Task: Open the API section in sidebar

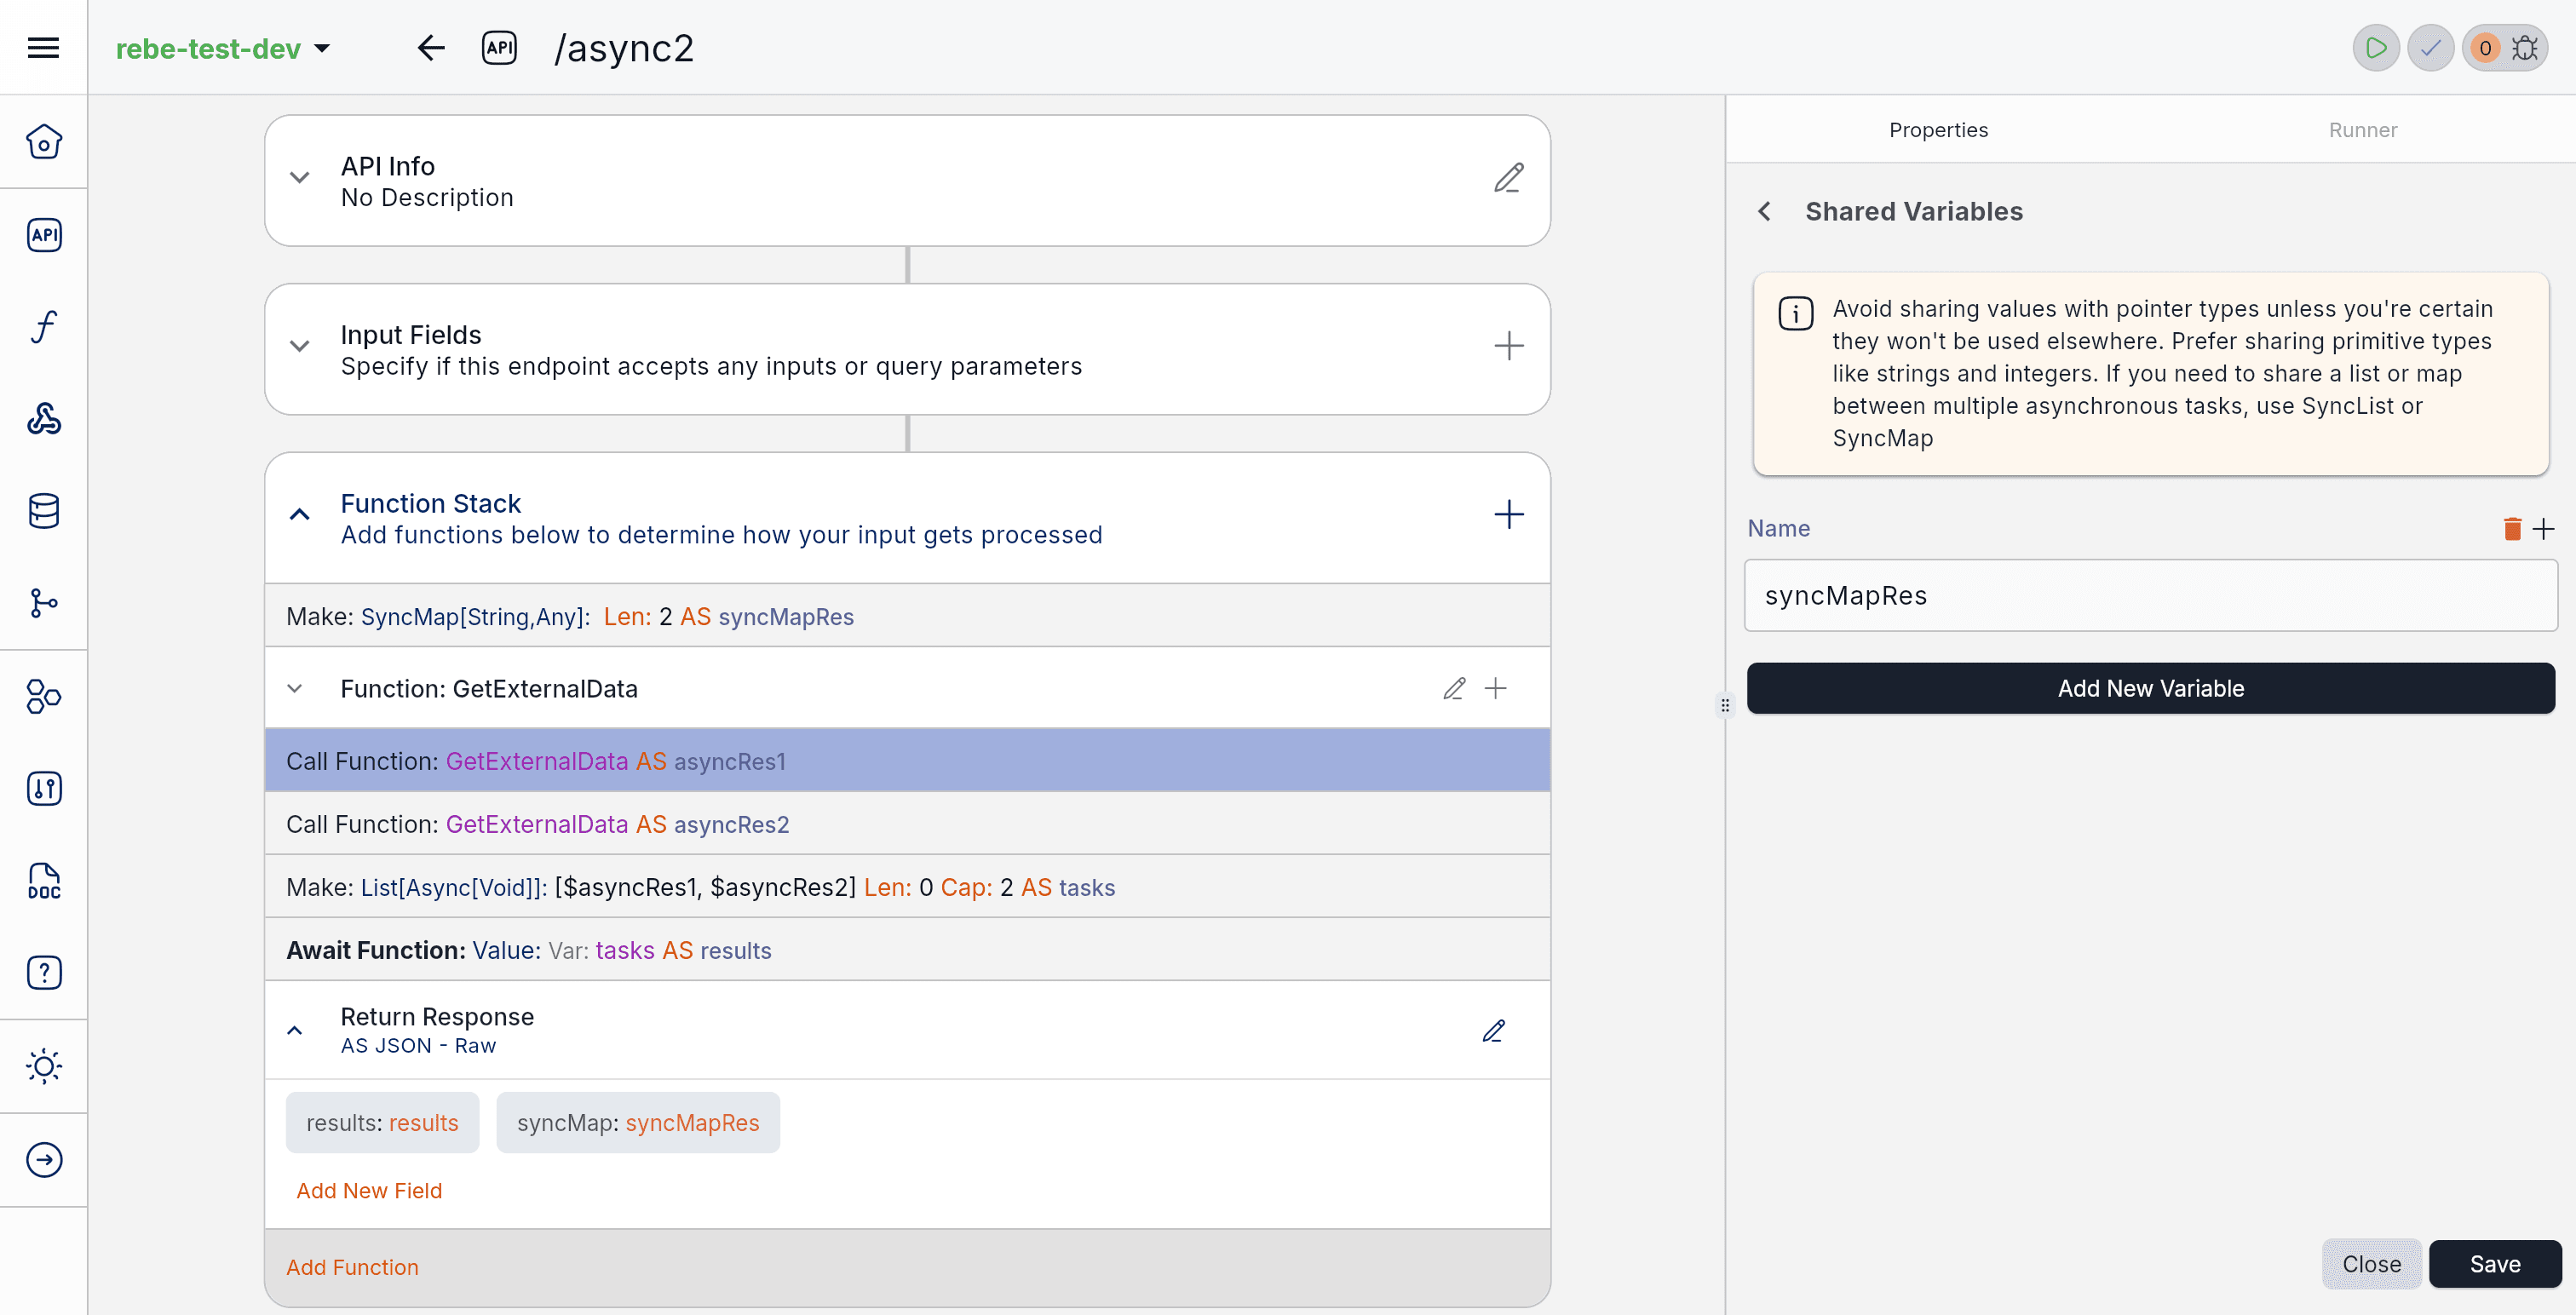Action: click(x=43, y=235)
